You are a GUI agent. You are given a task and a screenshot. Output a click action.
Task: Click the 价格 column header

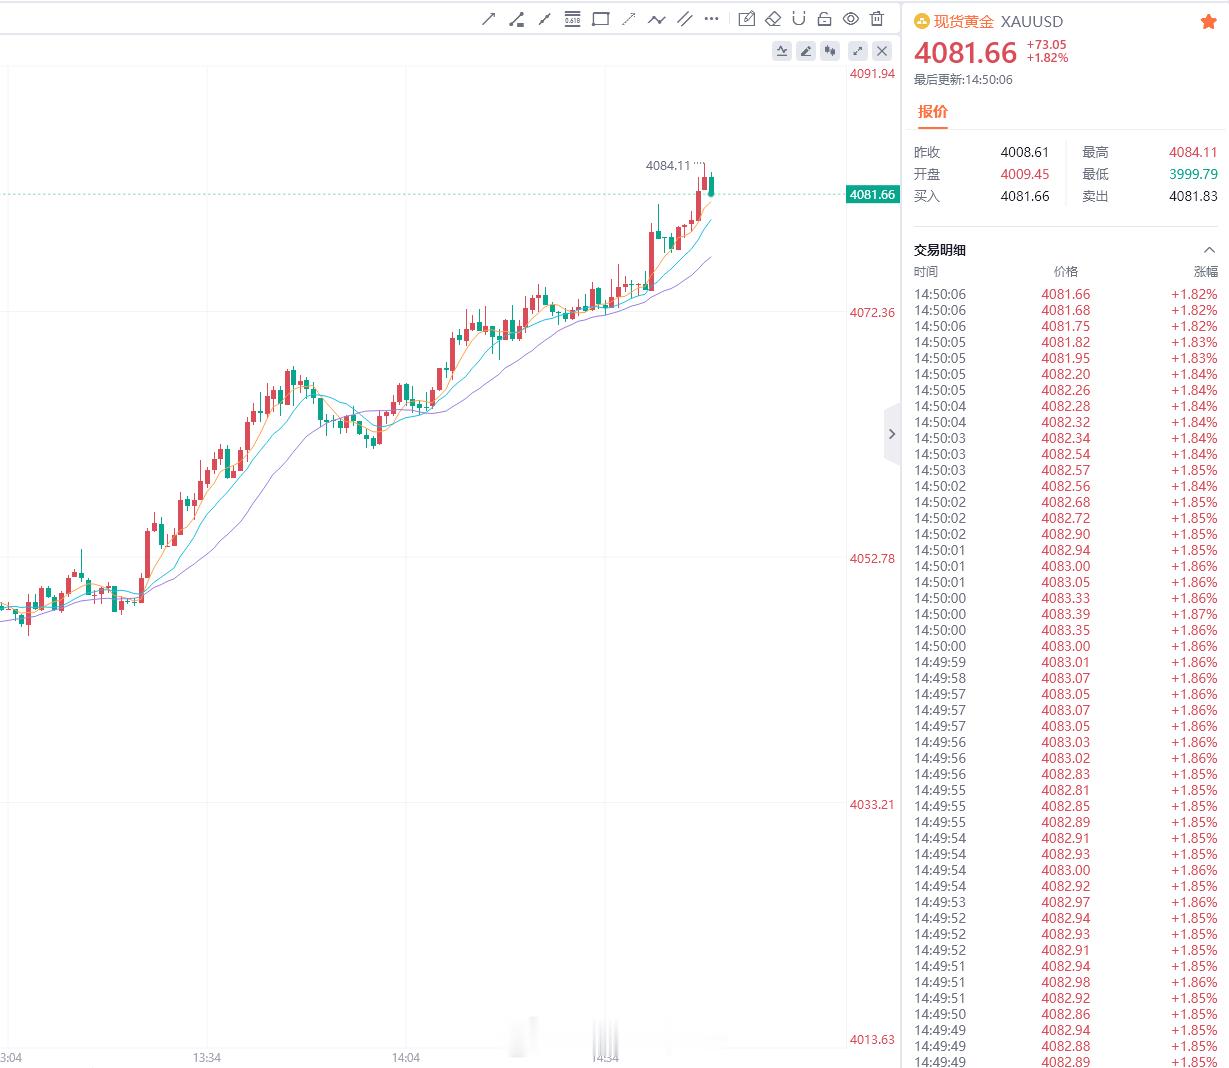pos(1066,272)
